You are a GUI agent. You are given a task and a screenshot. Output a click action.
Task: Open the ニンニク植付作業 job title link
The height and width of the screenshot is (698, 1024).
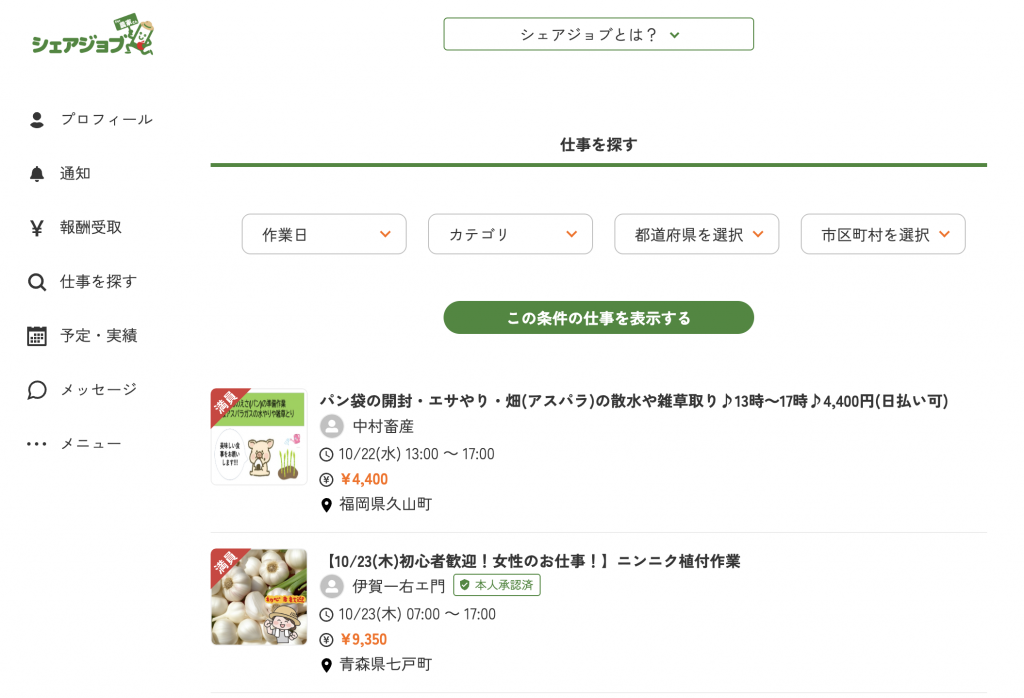click(533, 561)
